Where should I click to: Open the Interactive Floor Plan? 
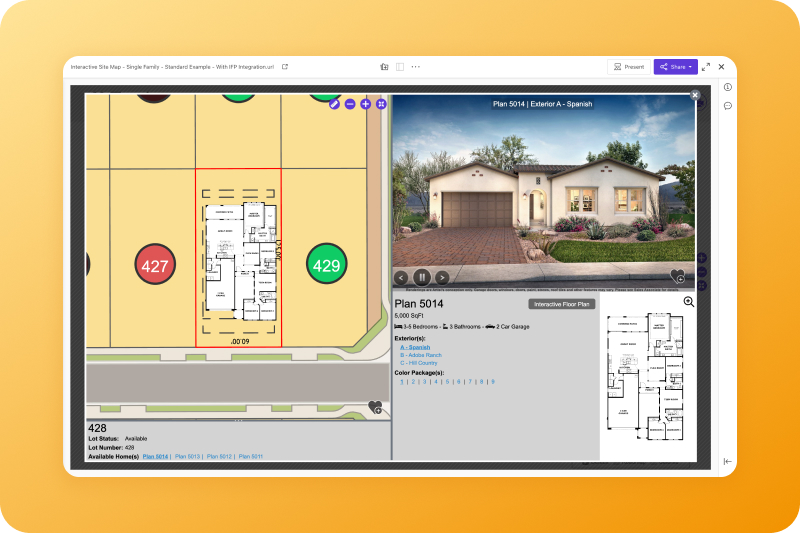[x=560, y=304]
